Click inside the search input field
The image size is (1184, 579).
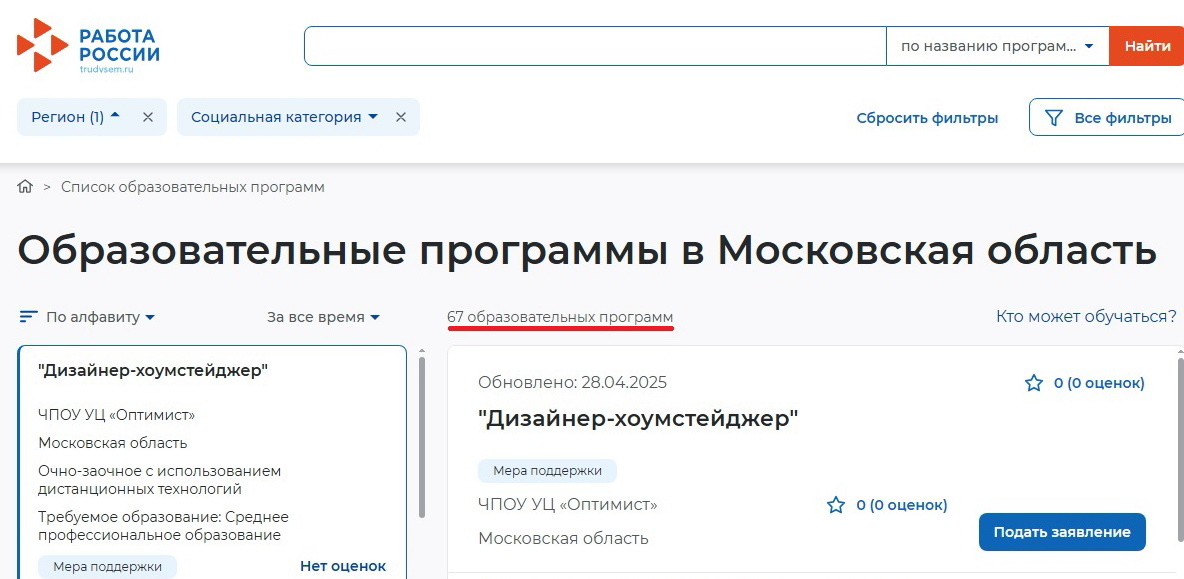coord(595,45)
